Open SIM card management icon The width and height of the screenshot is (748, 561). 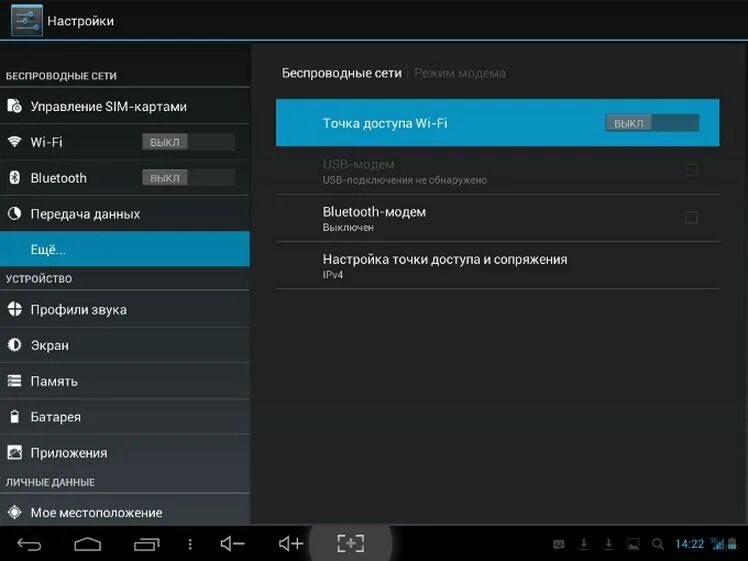(x=14, y=105)
